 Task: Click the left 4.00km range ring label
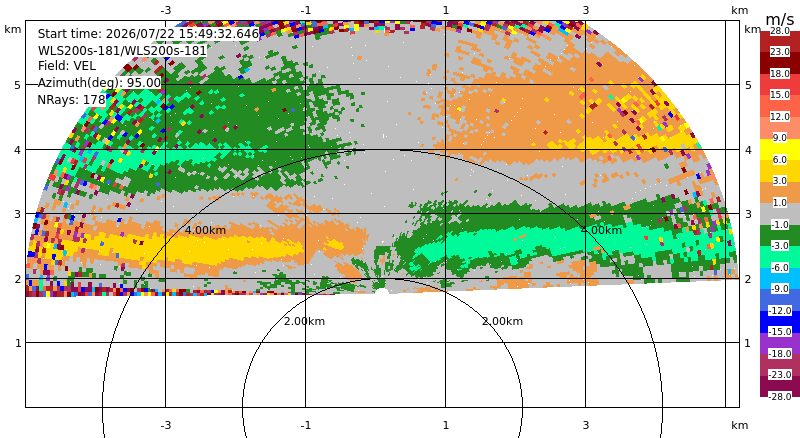(x=205, y=230)
